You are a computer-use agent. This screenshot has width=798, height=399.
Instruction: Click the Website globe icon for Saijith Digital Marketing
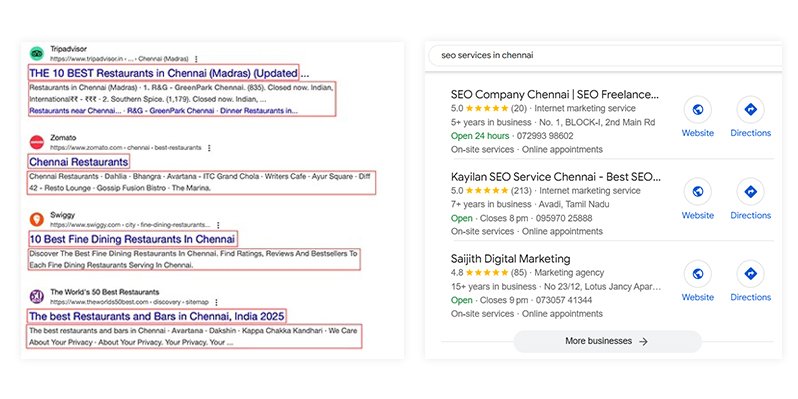tap(698, 274)
